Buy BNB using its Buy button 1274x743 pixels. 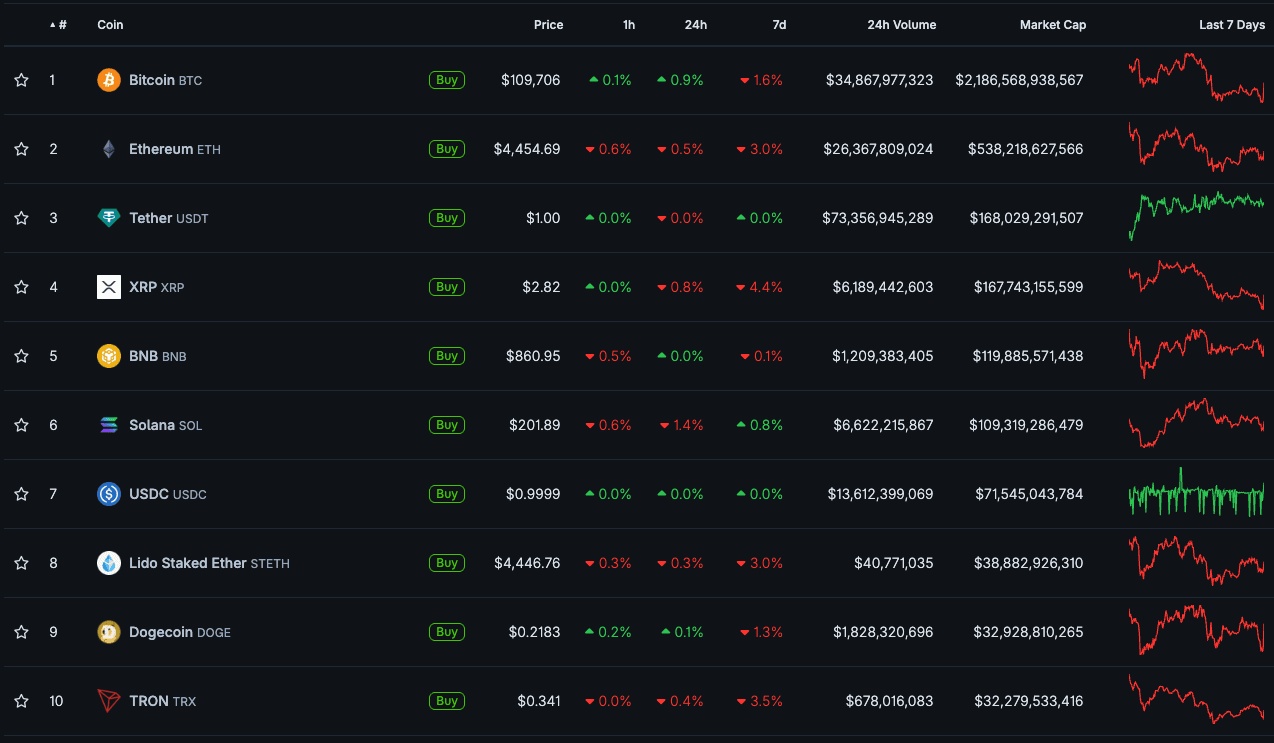(x=447, y=356)
